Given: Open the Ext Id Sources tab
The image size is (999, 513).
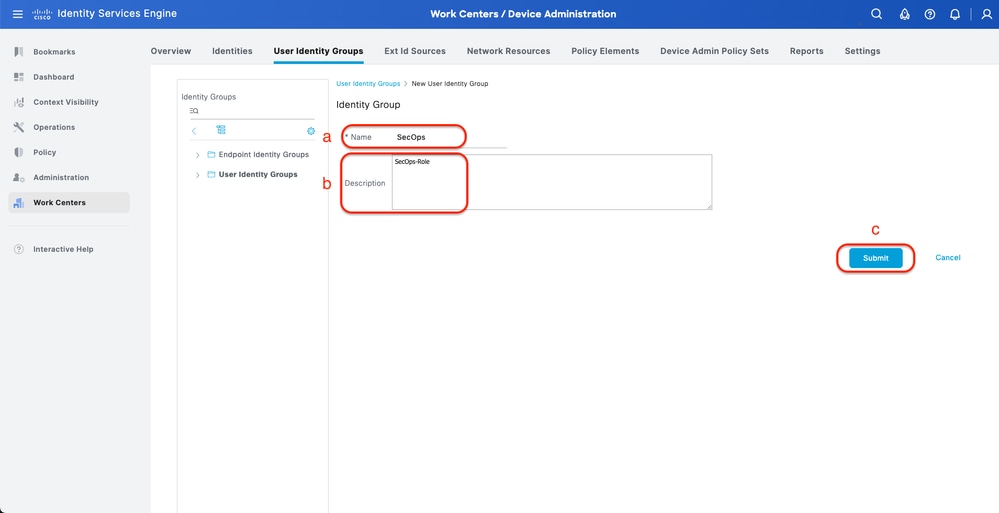Looking at the screenshot, I should (x=415, y=51).
